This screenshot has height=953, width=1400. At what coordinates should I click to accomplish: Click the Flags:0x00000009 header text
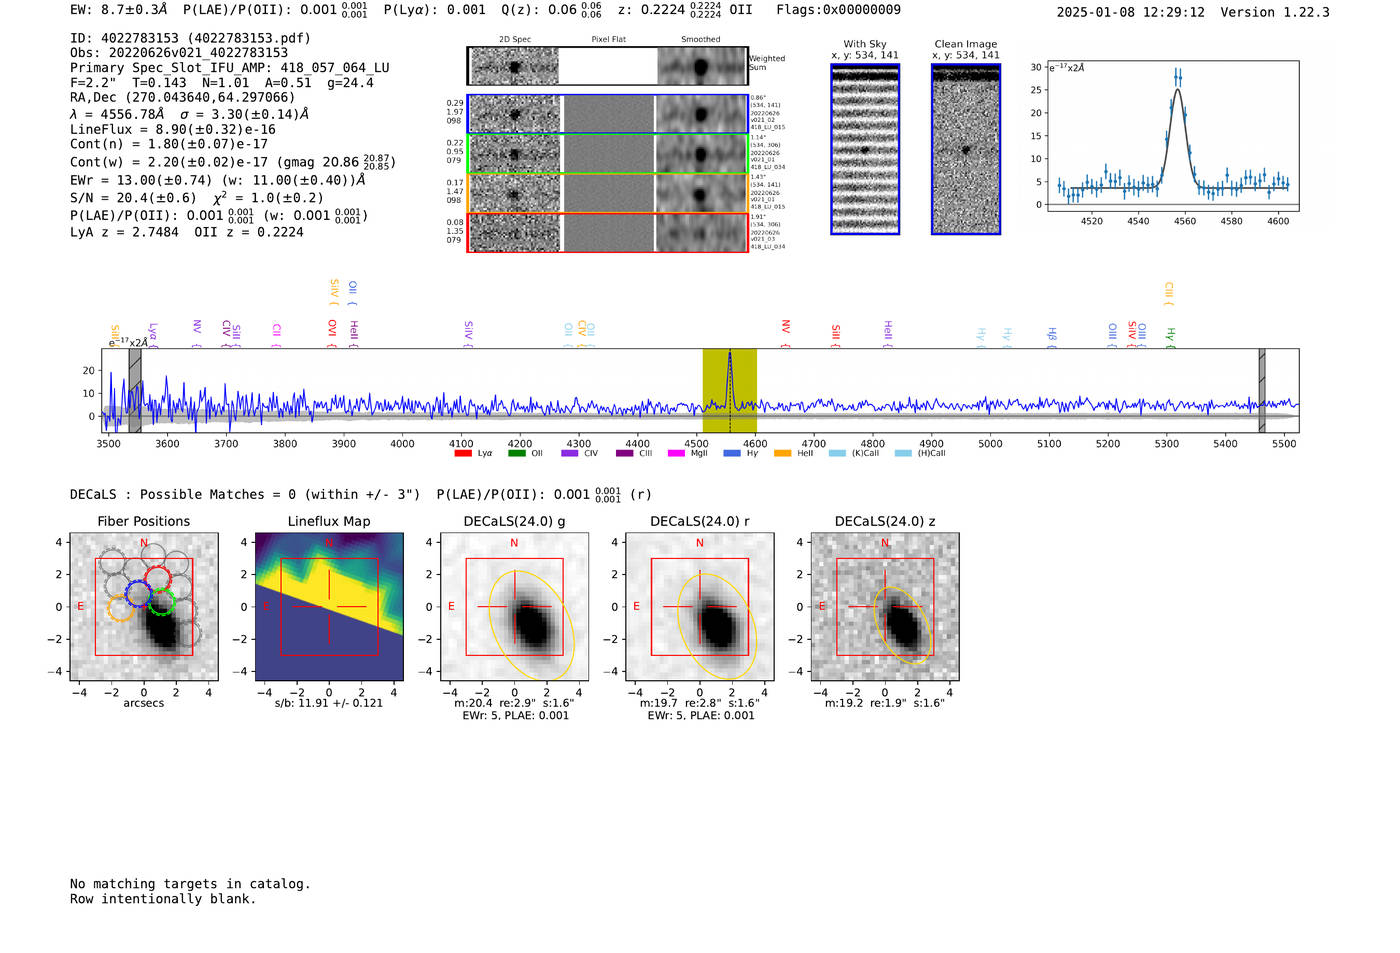(x=838, y=10)
